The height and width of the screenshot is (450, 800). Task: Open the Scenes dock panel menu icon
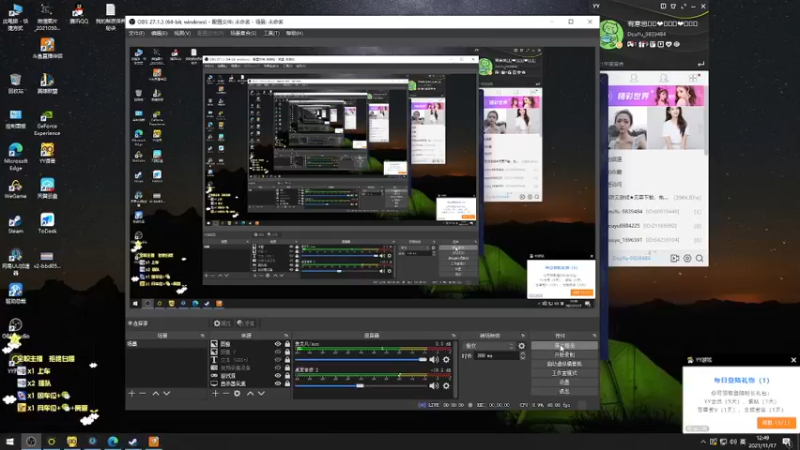point(203,336)
